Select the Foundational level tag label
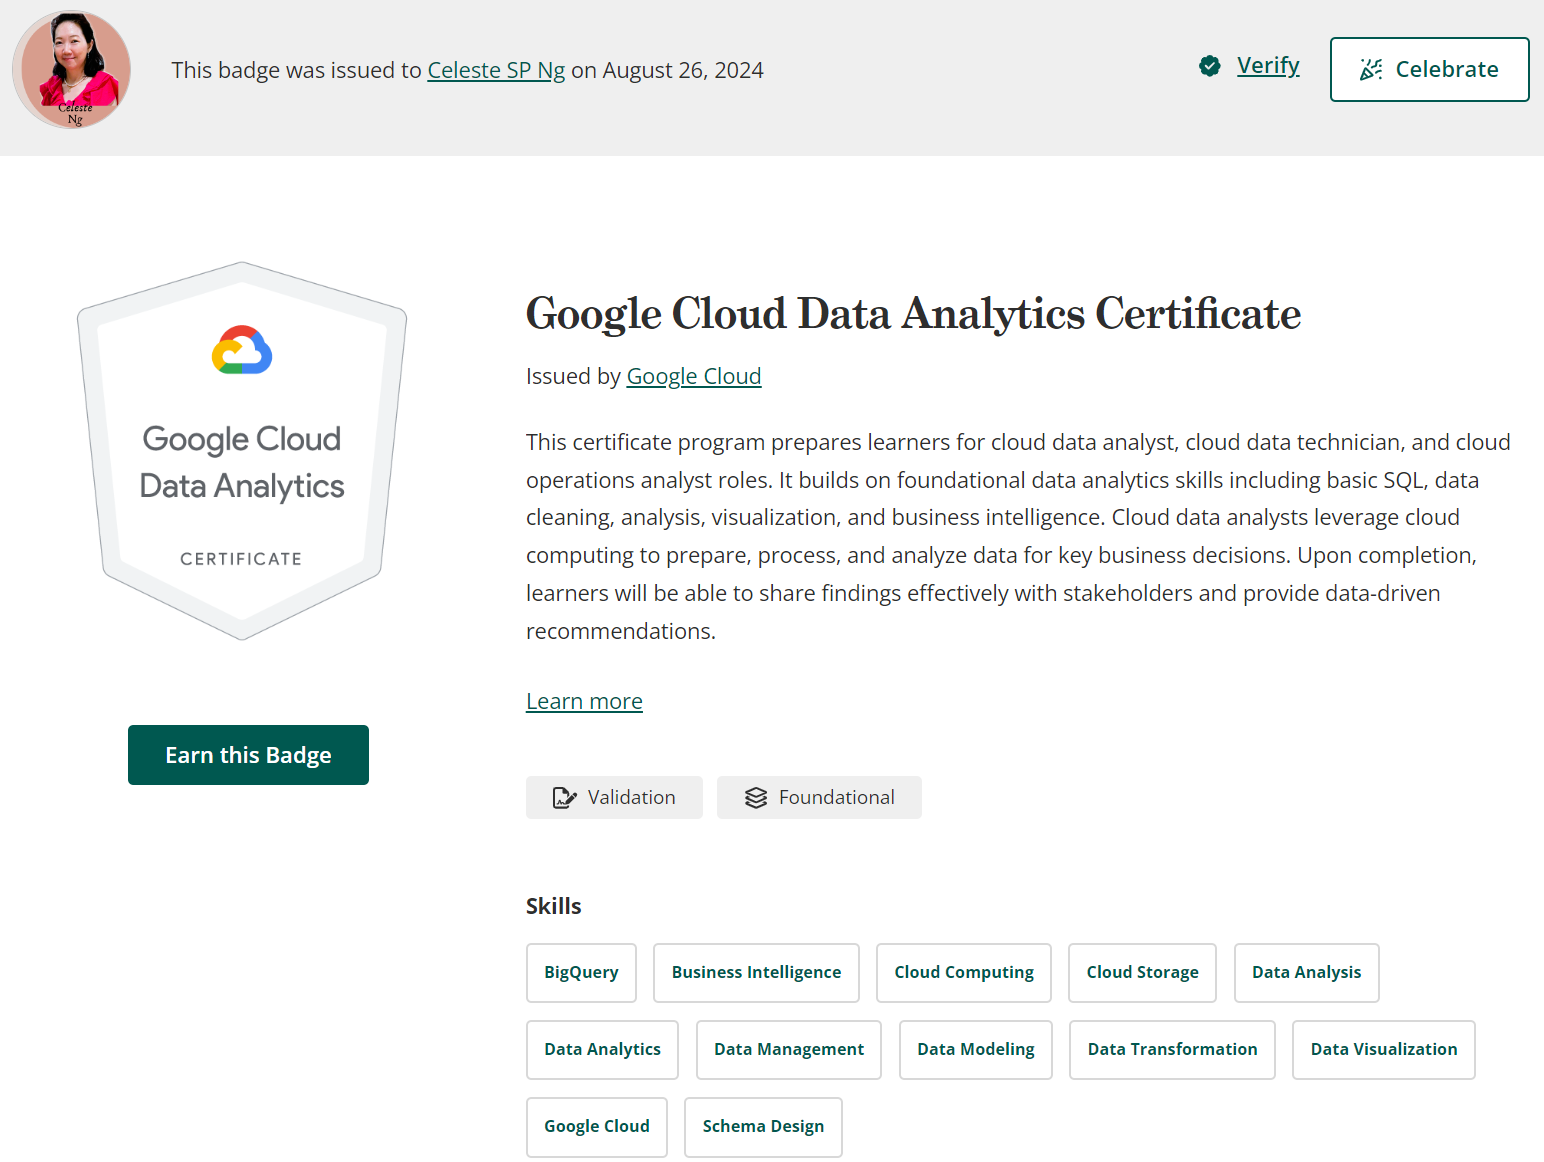1544x1162 pixels. (x=837, y=797)
